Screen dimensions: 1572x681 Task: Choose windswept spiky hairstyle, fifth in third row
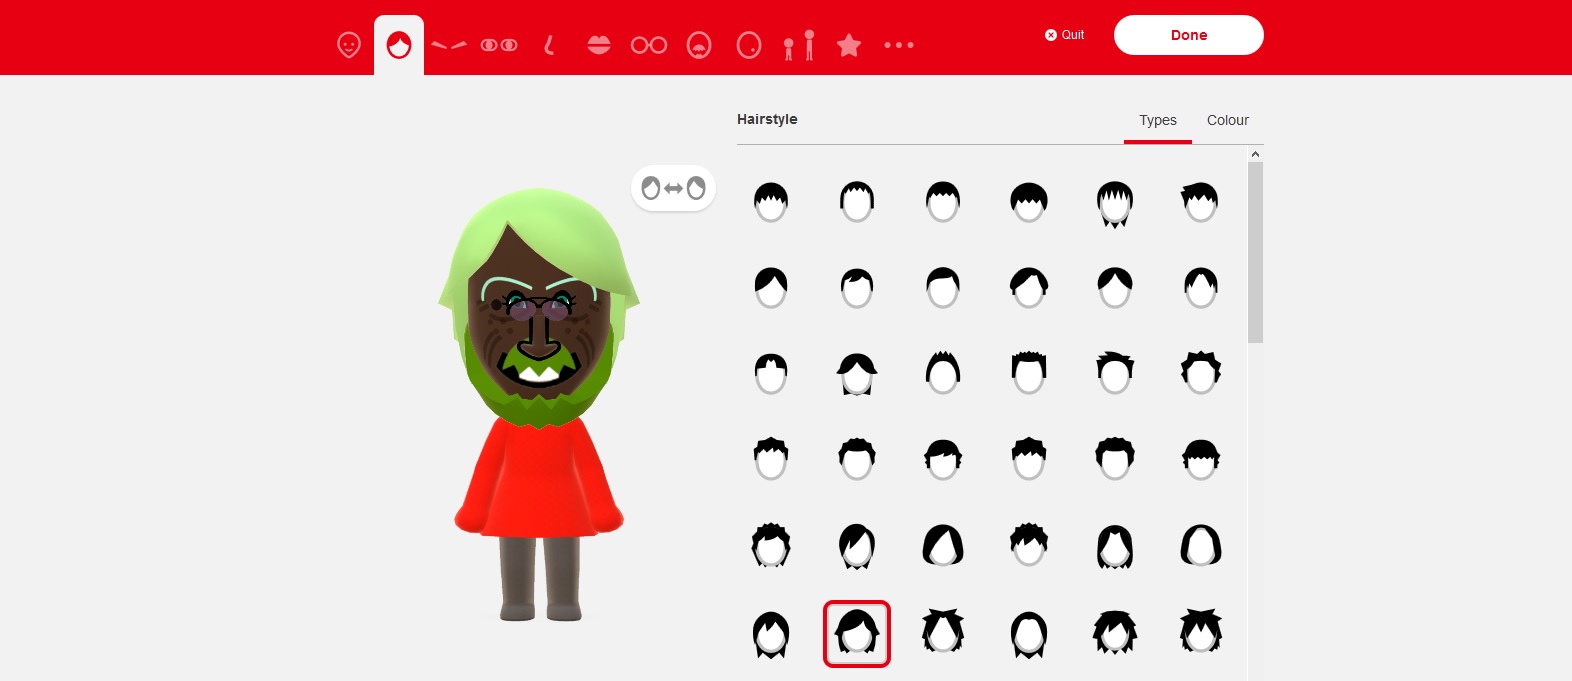click(x=1115, y=372)
